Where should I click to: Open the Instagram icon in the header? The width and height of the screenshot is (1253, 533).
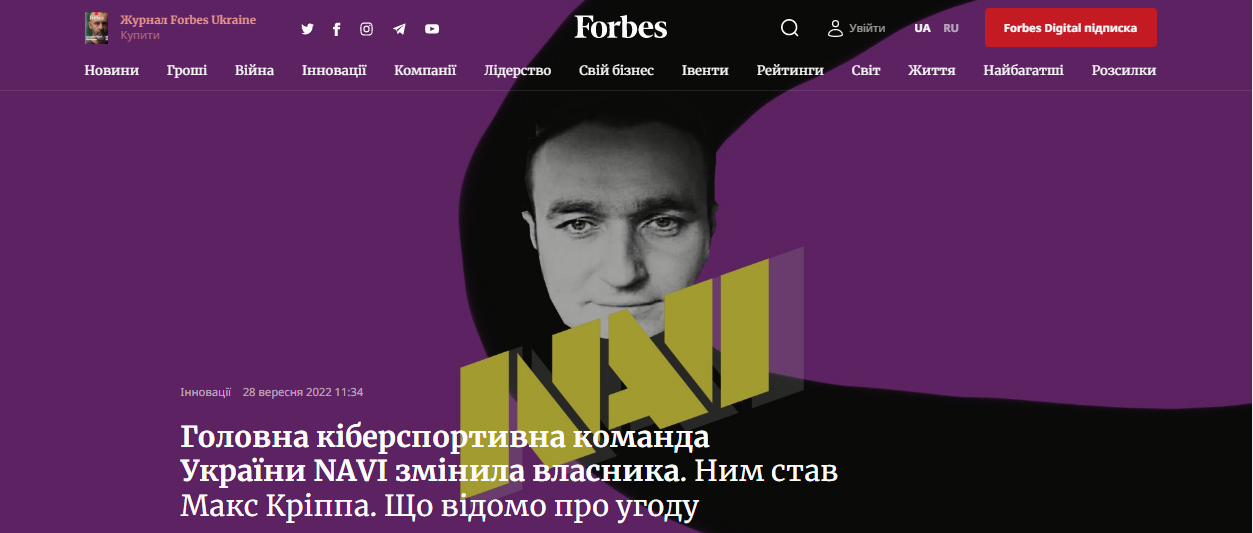(367, 29)
